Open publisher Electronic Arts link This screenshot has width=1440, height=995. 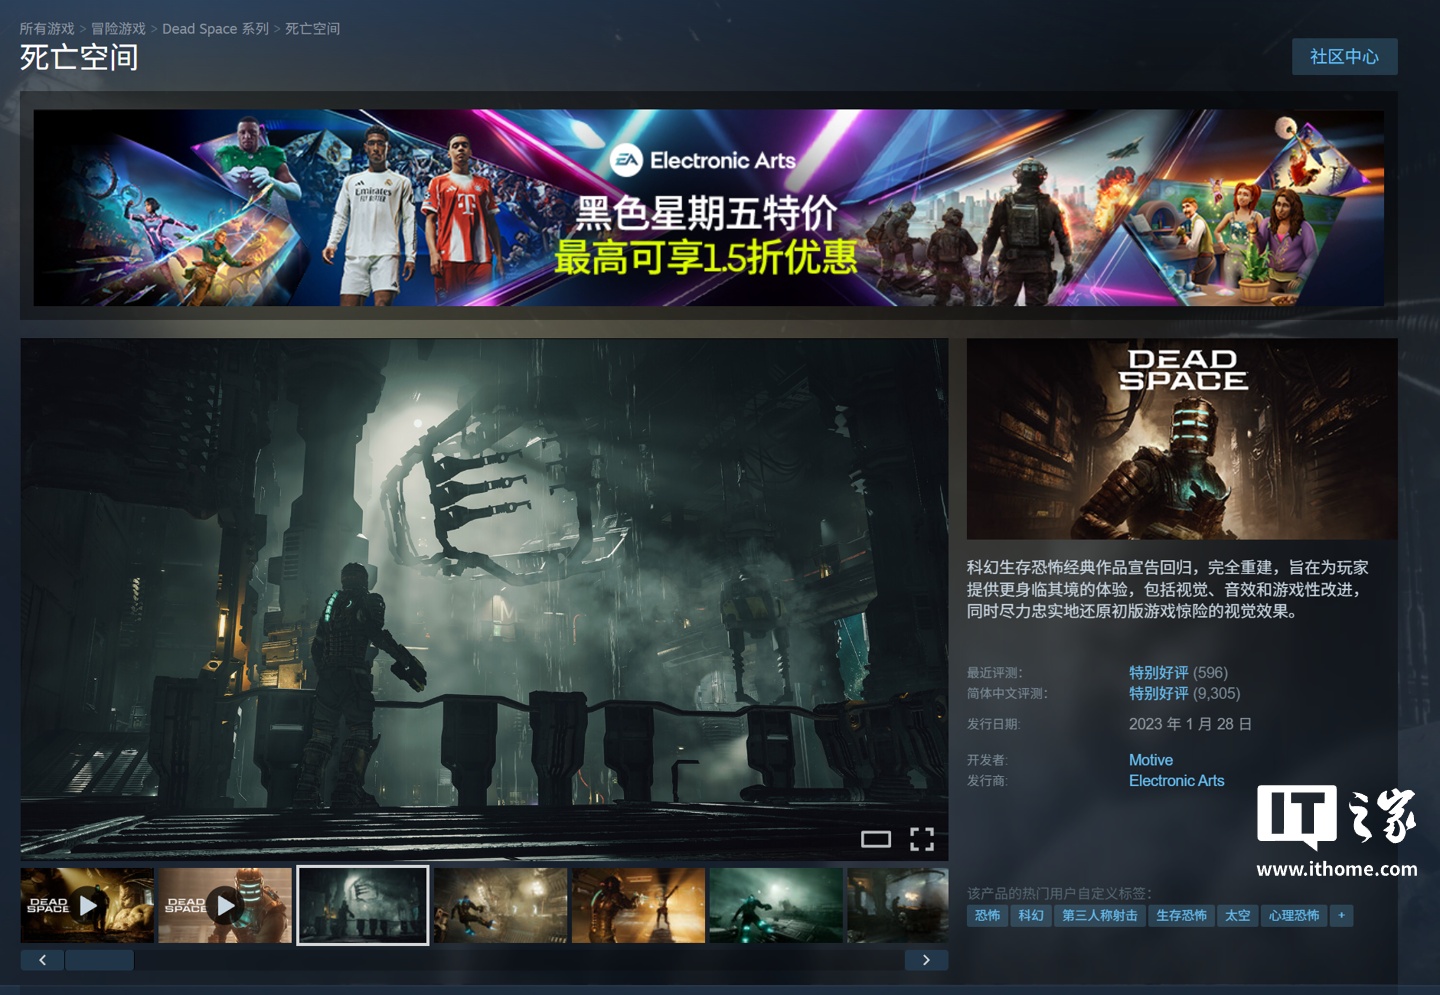[x=1177, y=781]
